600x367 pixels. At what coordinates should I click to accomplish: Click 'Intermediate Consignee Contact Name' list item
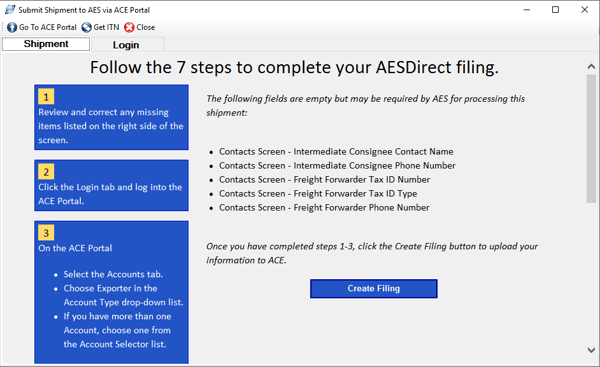point(336,152)
